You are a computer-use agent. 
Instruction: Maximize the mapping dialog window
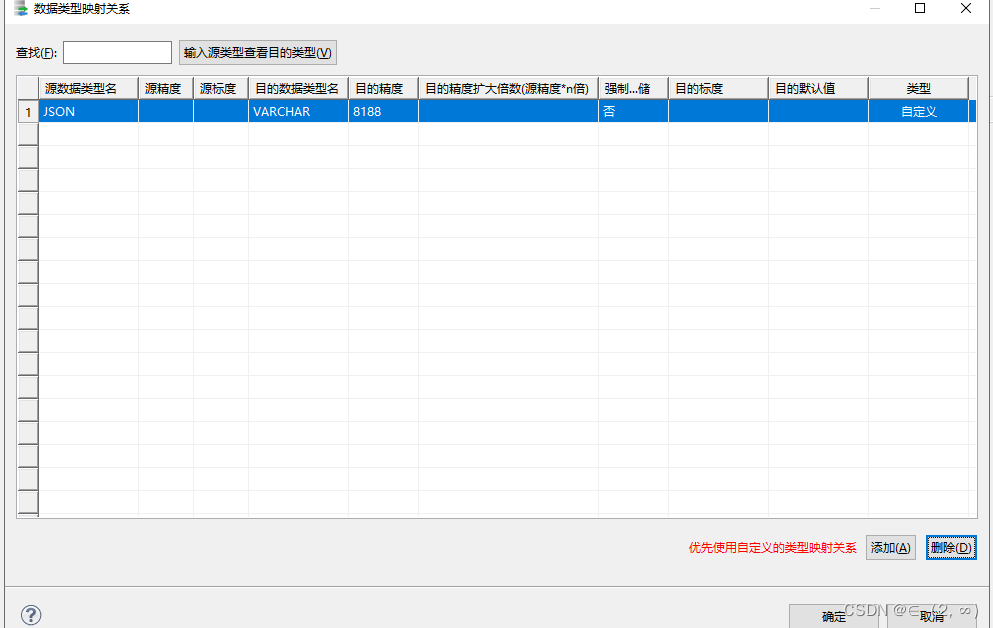(920, 8)
